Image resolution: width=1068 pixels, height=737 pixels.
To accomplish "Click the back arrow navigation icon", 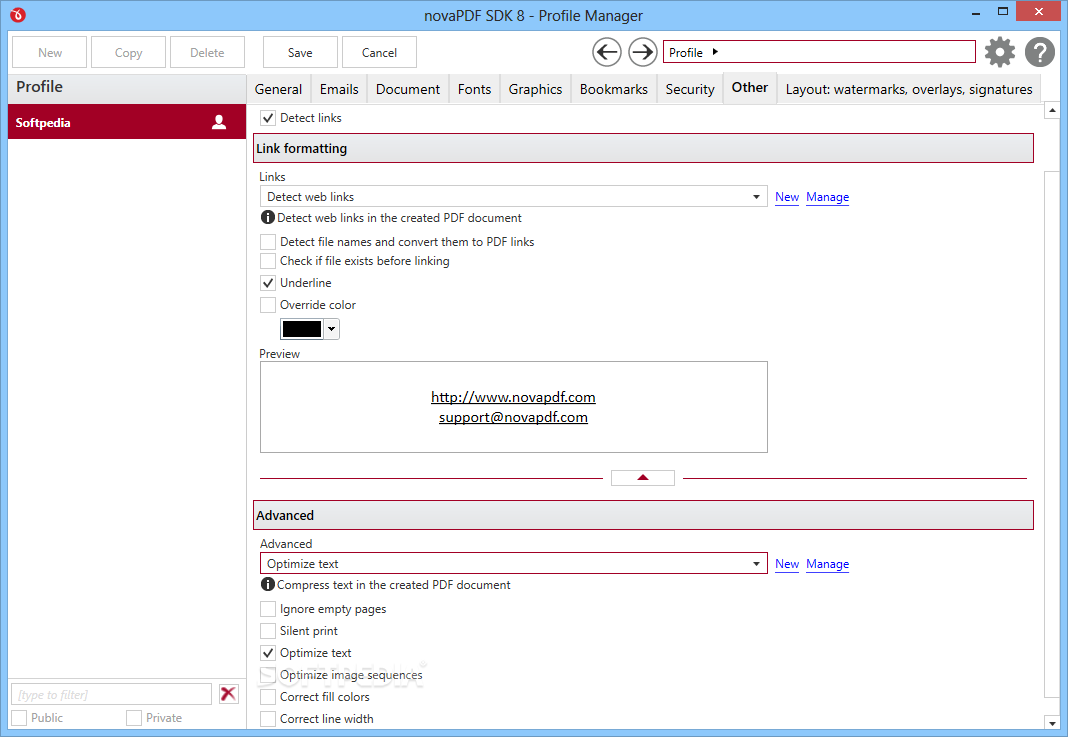I will pos(606,52).
